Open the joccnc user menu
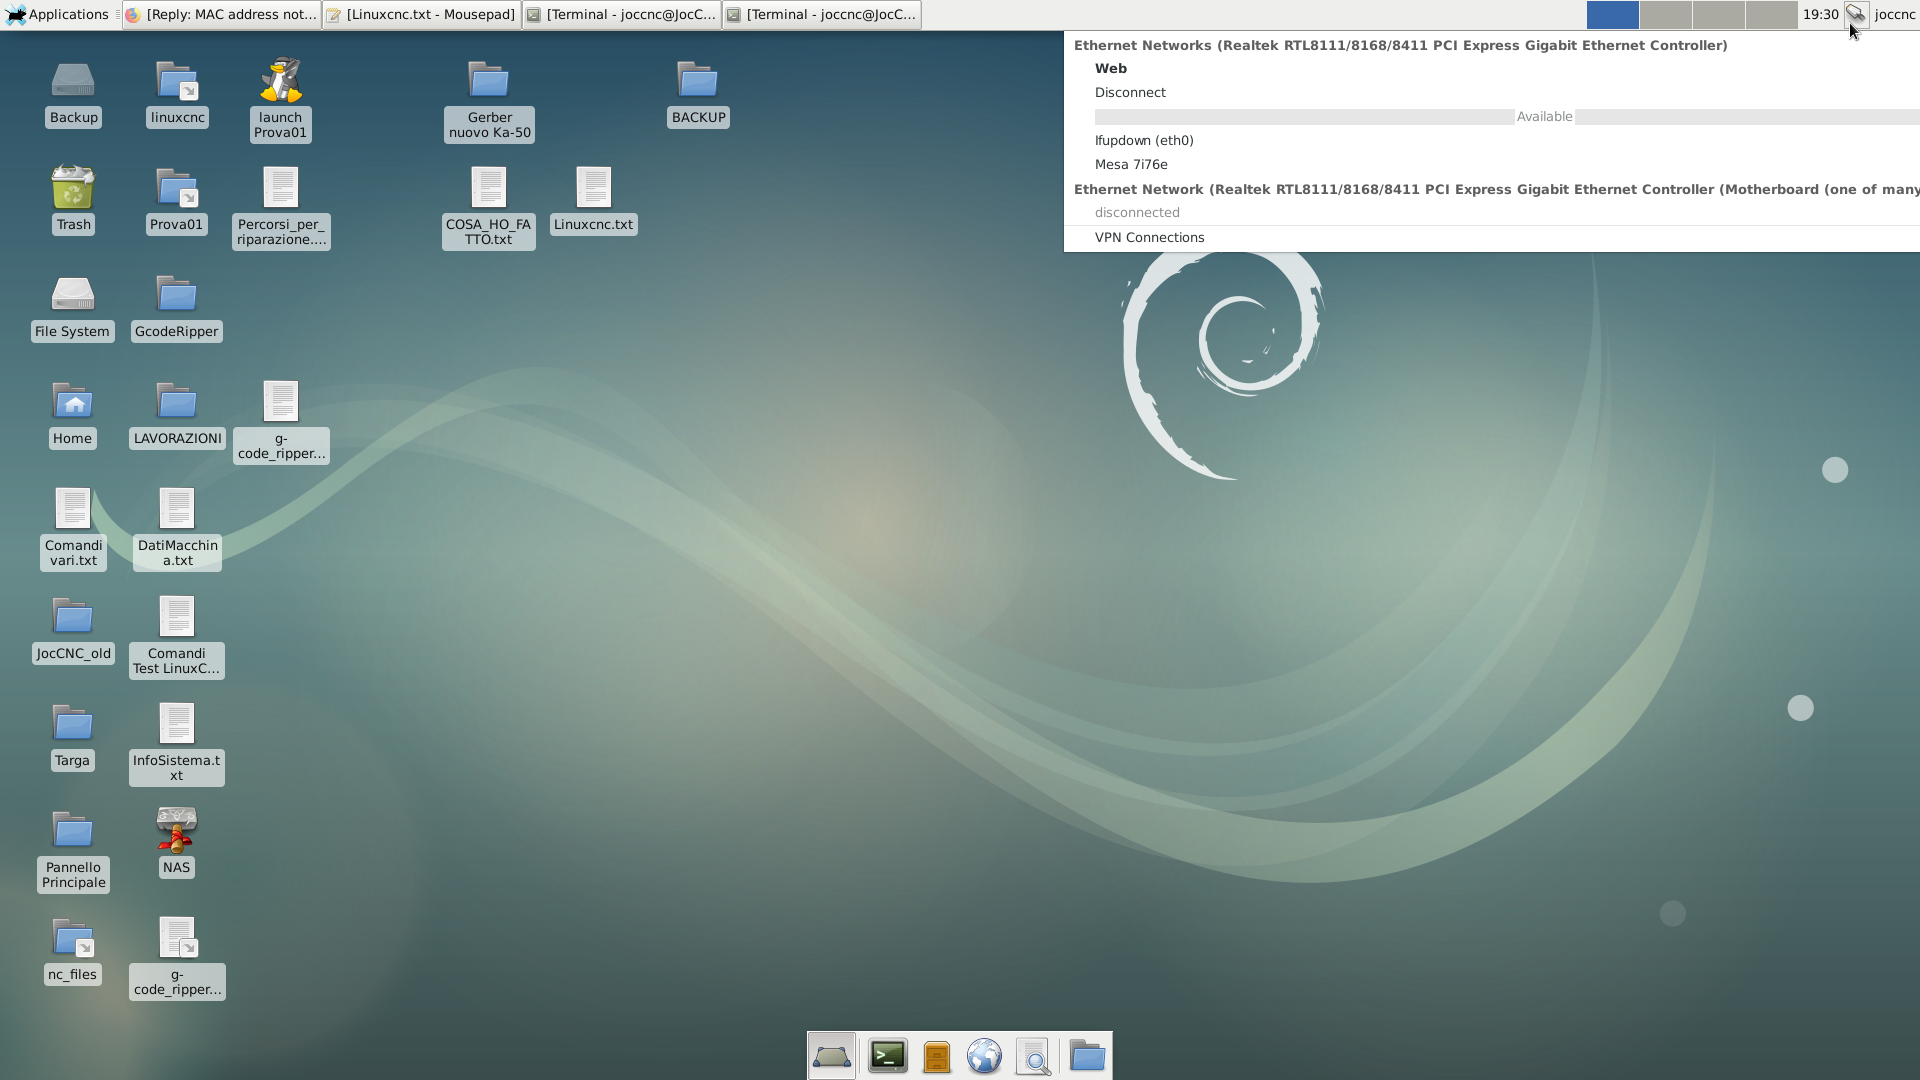 pyautogui.click(x=1894, y=14)
